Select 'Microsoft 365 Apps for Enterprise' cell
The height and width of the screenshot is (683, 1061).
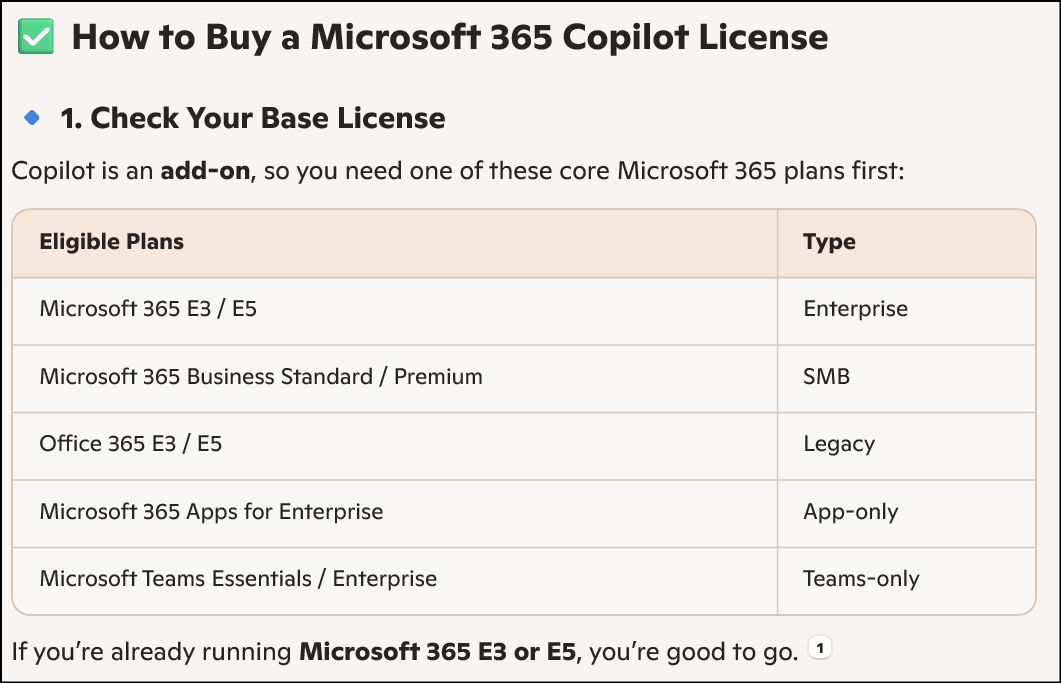click(x=211, y=512)
